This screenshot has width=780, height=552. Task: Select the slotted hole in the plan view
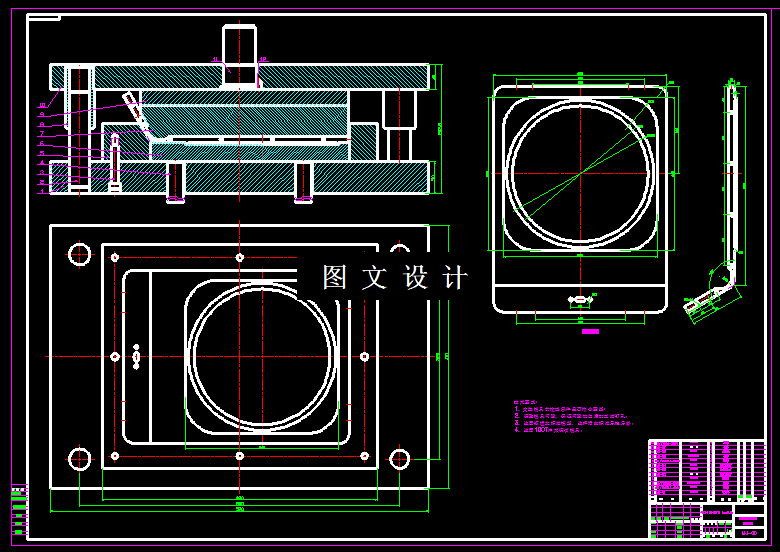(136, 357)
